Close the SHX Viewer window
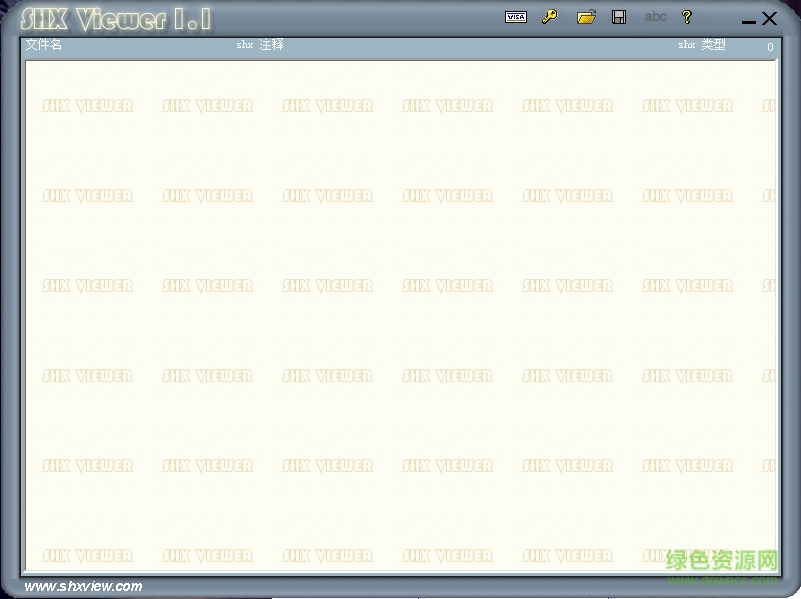The height and width of the screenshot is (599, 801). click(x=770, y=18)
